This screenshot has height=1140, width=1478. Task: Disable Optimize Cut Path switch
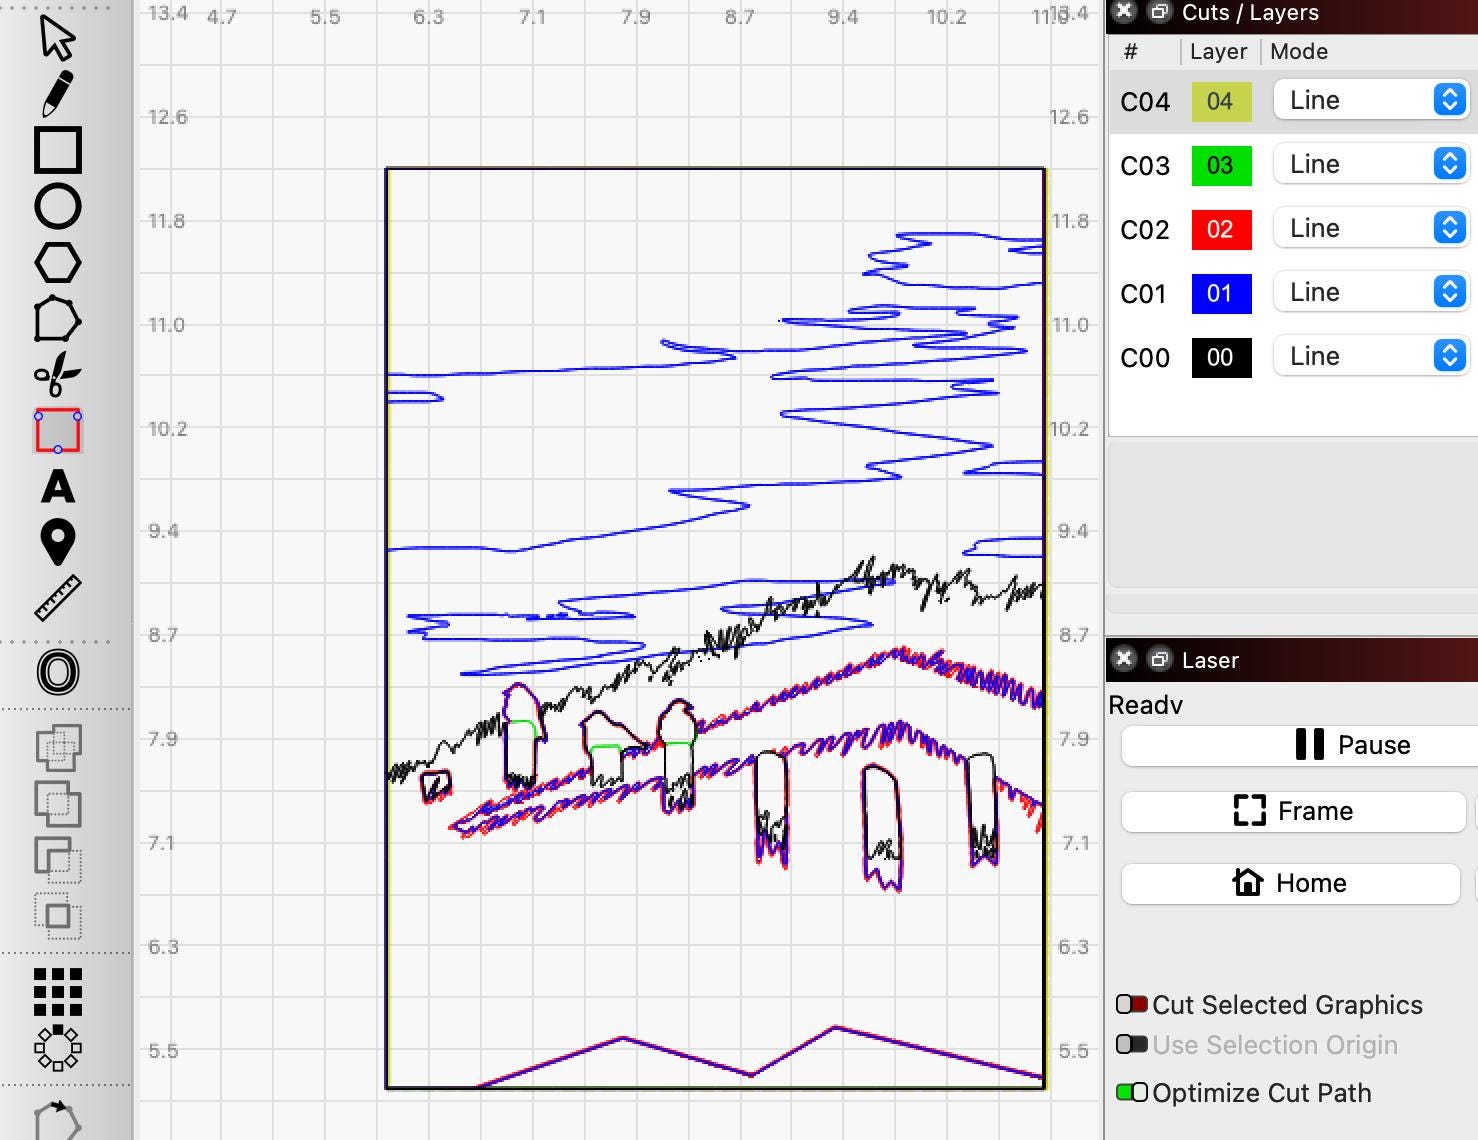pos(1132,1092)
